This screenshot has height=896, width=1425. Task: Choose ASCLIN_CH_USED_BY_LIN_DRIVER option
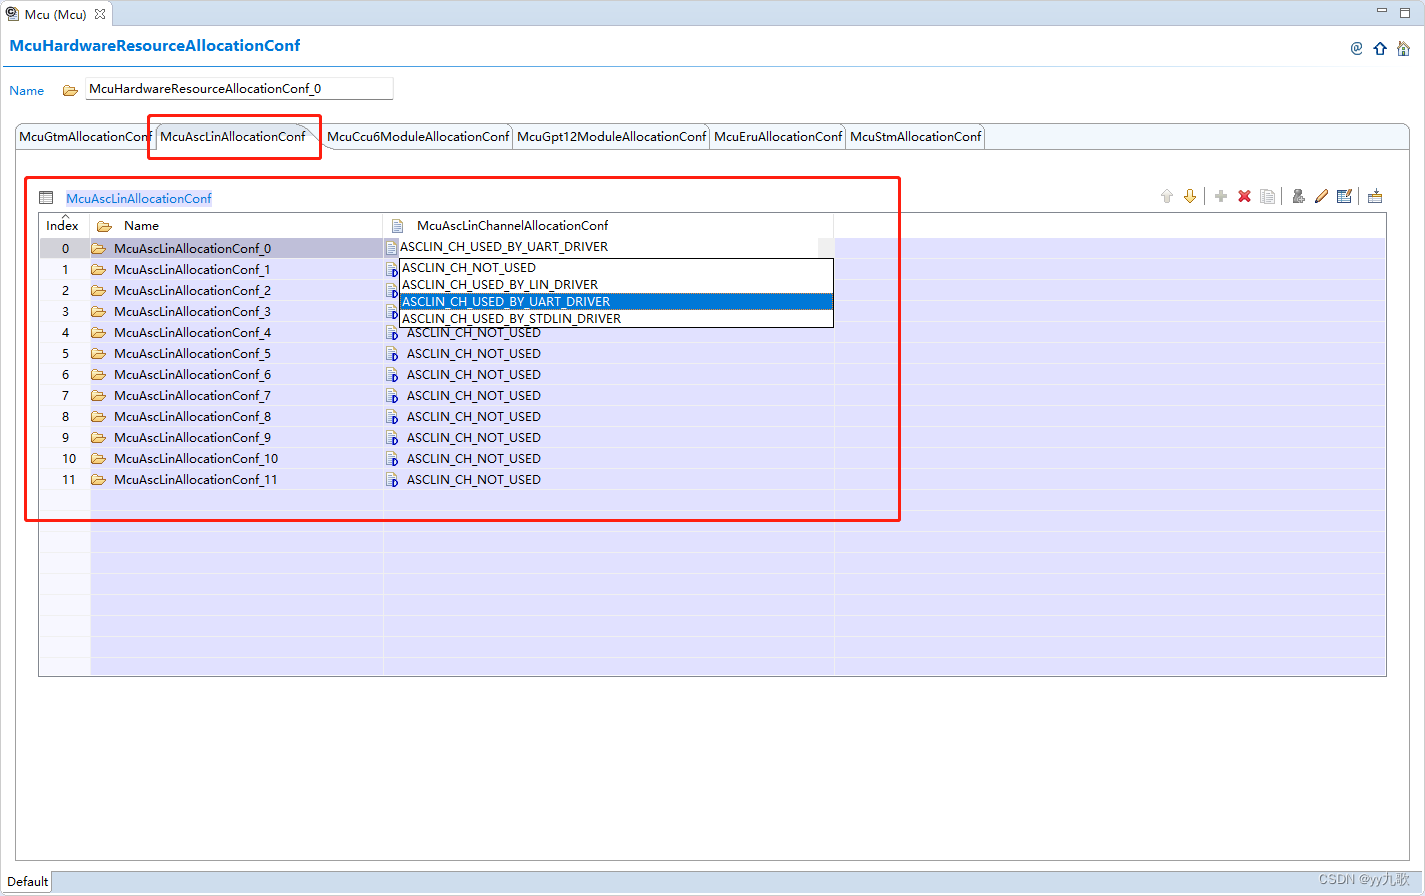click(x=616, y=285)
